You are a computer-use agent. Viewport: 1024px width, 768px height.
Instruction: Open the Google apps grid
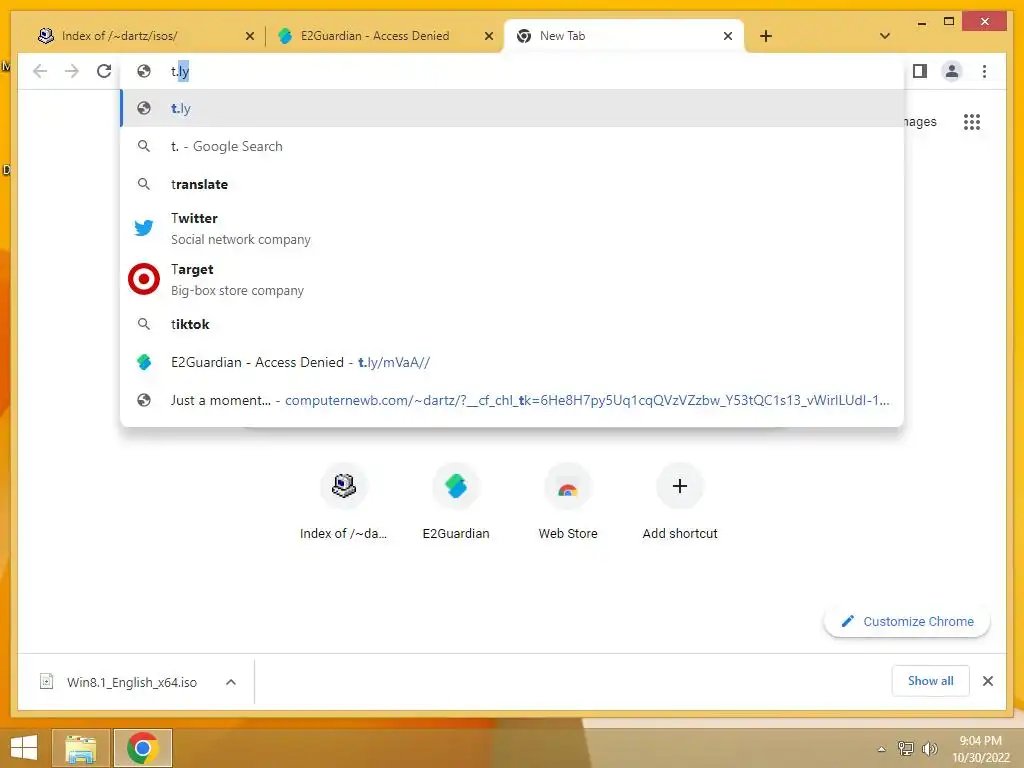972,121
